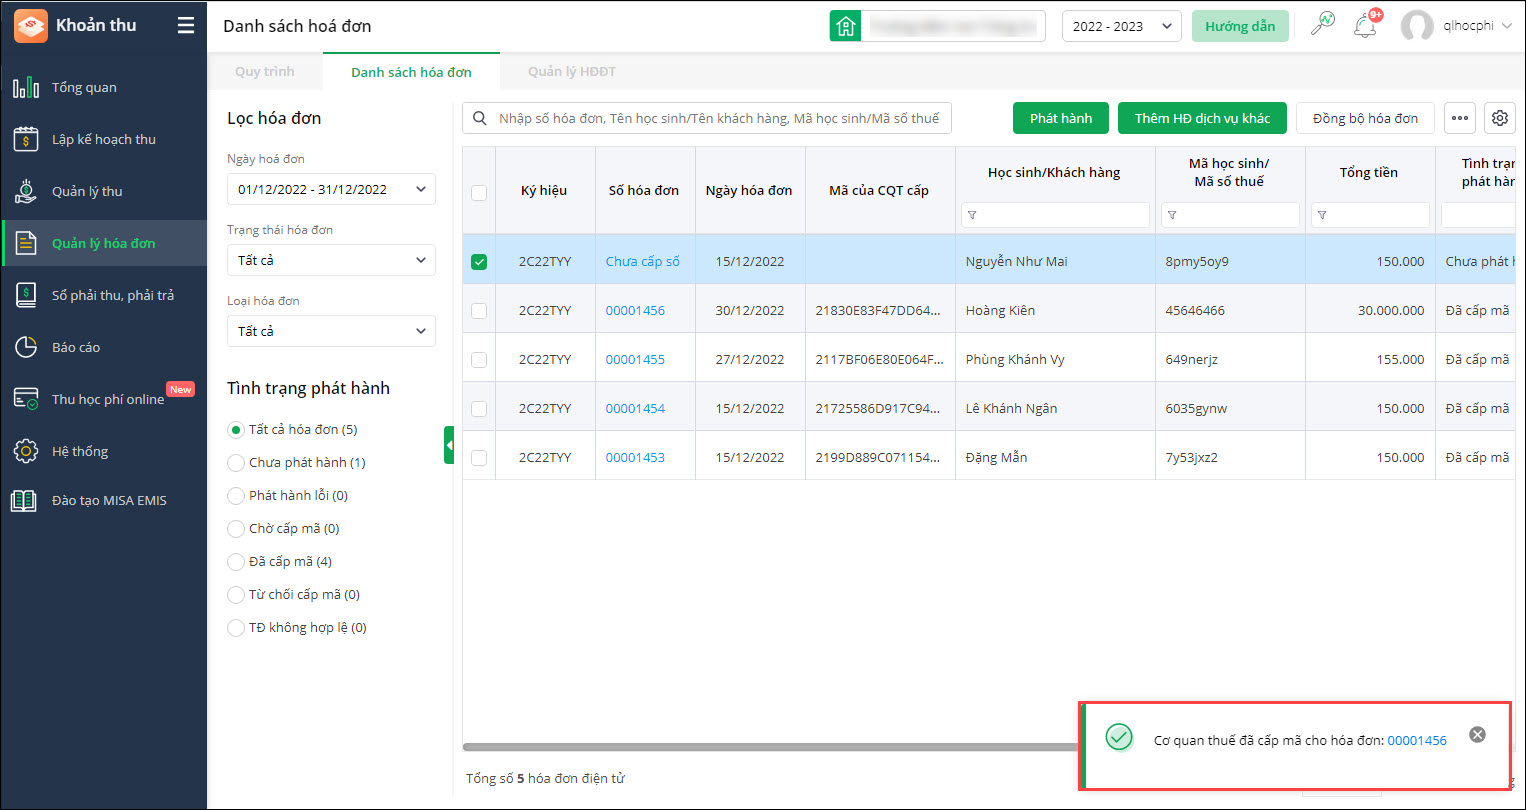Uncheck the Nguyễn Như Mai invoice row
This screenshot has height=810, width=1526.
(x=479, y=262)
